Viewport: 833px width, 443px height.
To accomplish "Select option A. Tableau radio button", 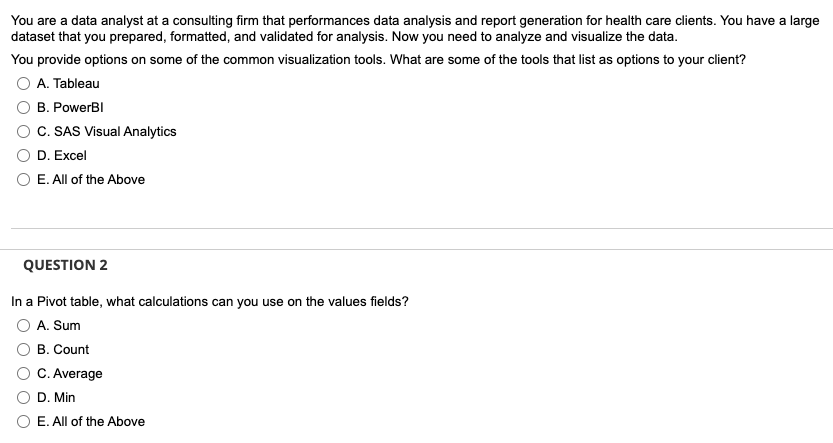I will [23, 83].
